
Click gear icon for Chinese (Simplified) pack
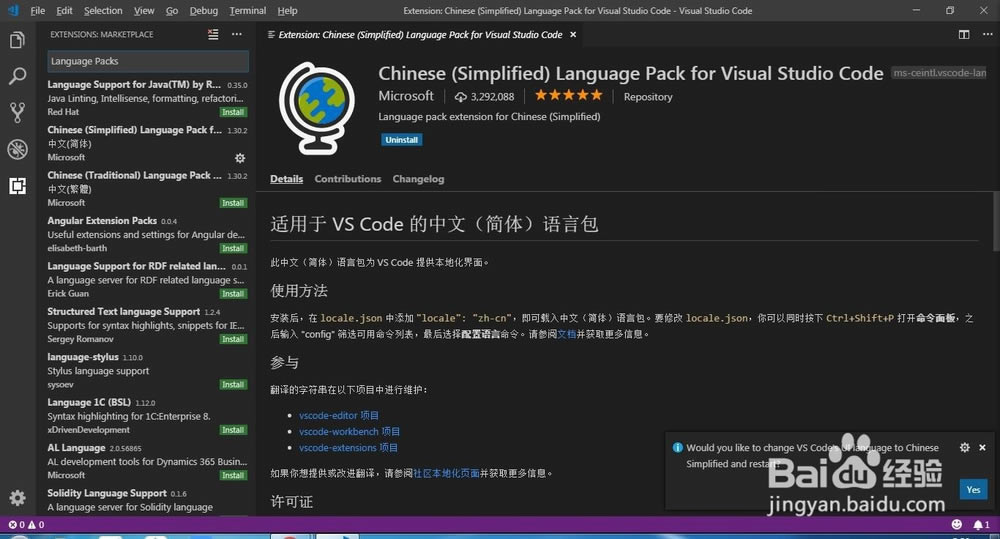240,158
